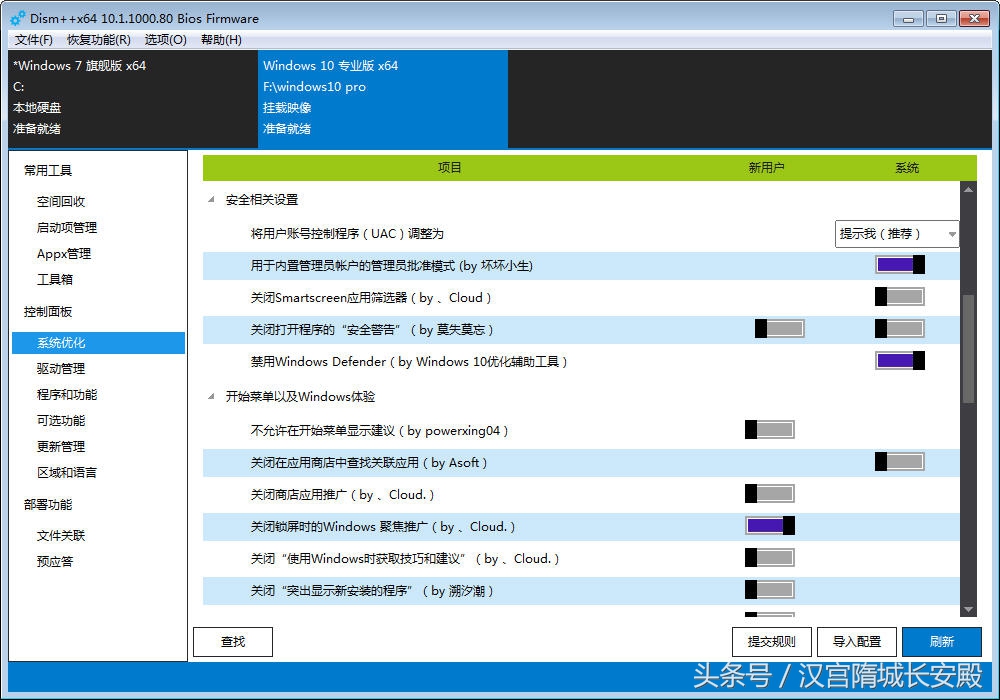
Task: Collapse the 安全相关设置 group
Action: pyautogui.click(x=211, y=200)
